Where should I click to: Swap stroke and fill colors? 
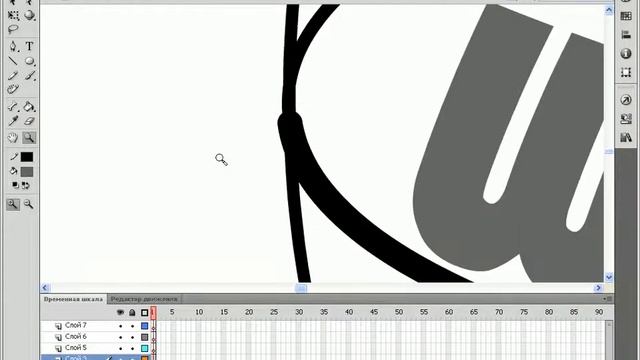[26, 185]
